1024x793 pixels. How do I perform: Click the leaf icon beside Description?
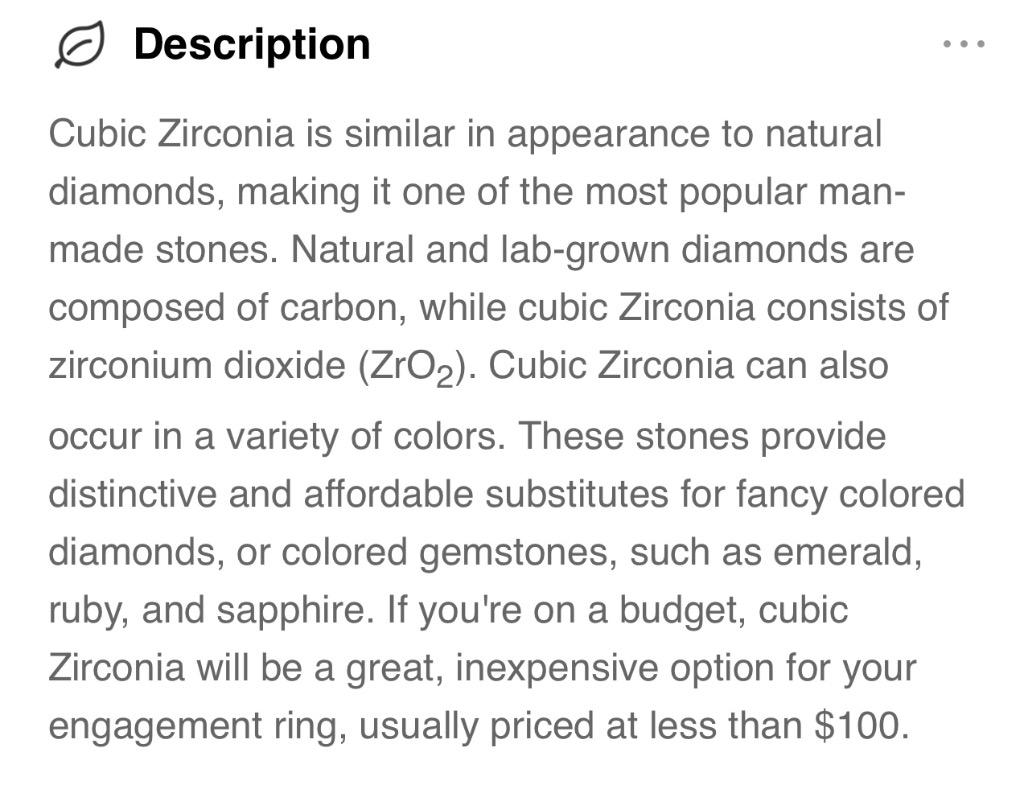79,44
